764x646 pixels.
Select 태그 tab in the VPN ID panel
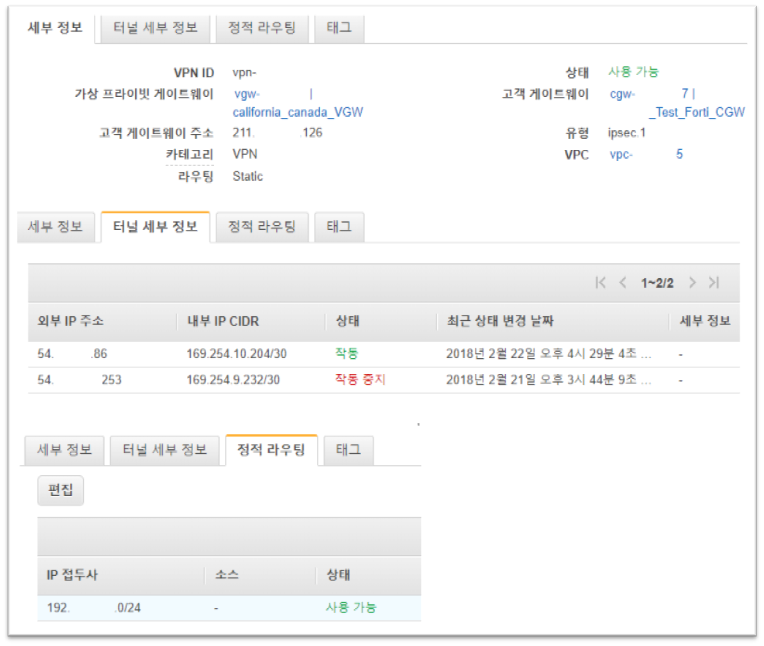(339, 28)
